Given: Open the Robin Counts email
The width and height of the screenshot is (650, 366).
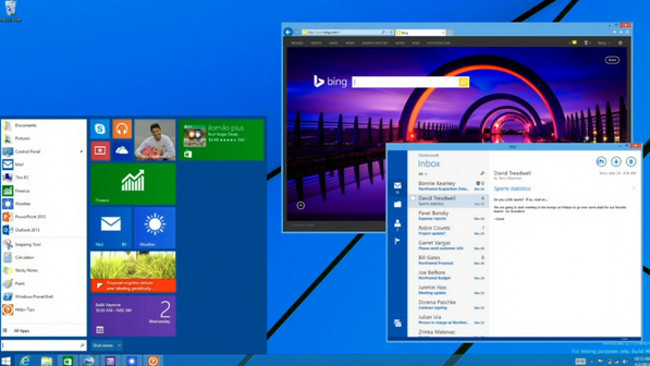Looking at the screenshot, I should pos(448,230).
